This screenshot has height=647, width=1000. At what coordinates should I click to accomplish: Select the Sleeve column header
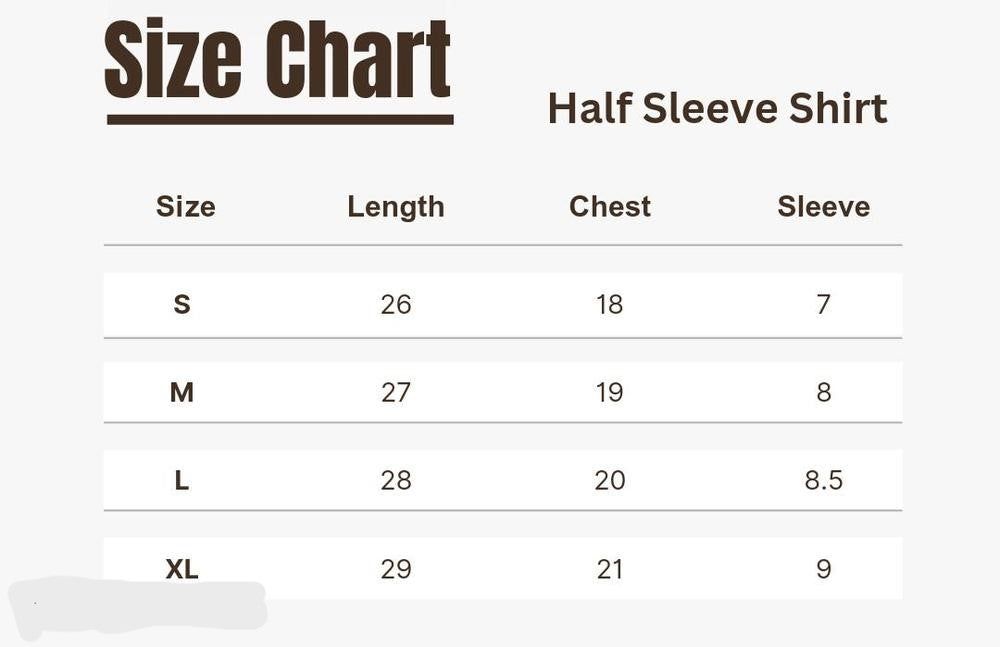[x=823, y=207]
